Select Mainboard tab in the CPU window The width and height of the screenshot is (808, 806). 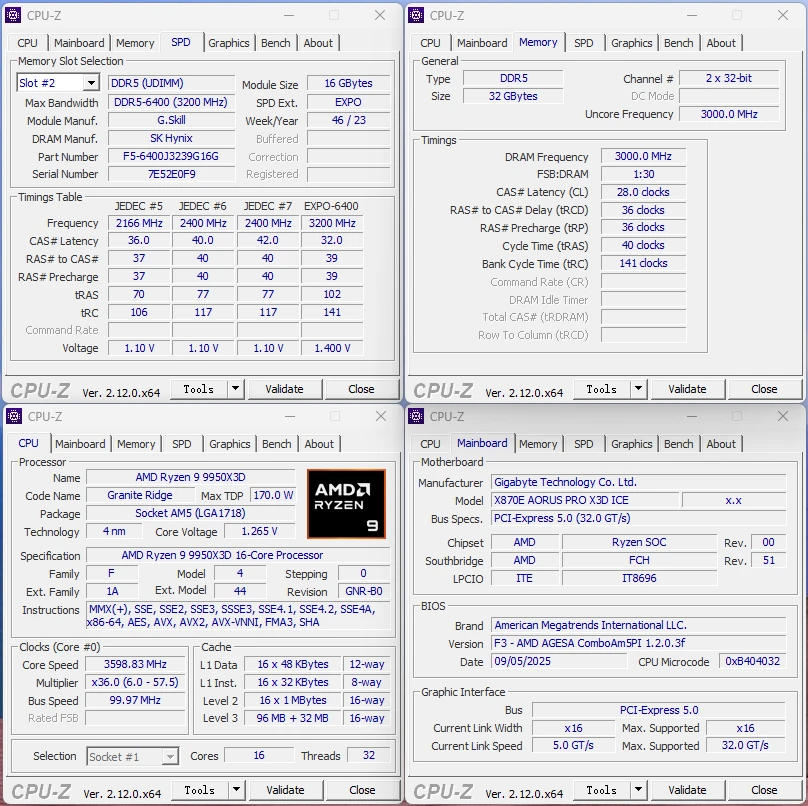pyautogui.click(x=80, y=444)
